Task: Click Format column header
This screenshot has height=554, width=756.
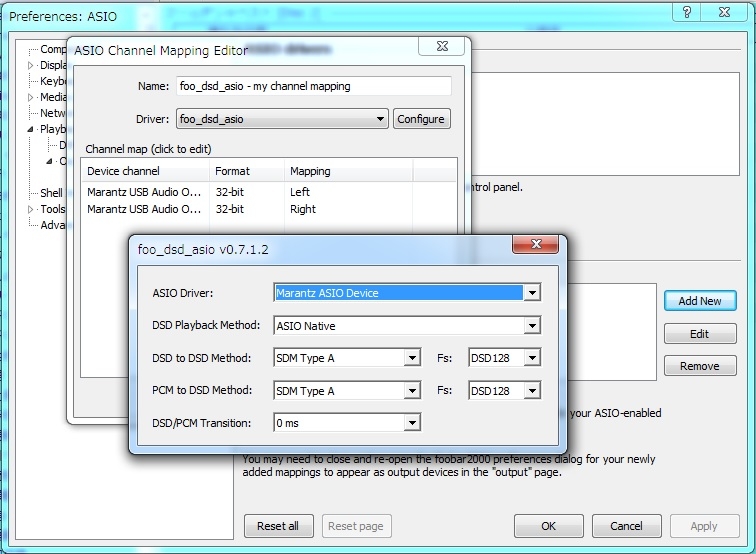Action: (x=247, y=171)
